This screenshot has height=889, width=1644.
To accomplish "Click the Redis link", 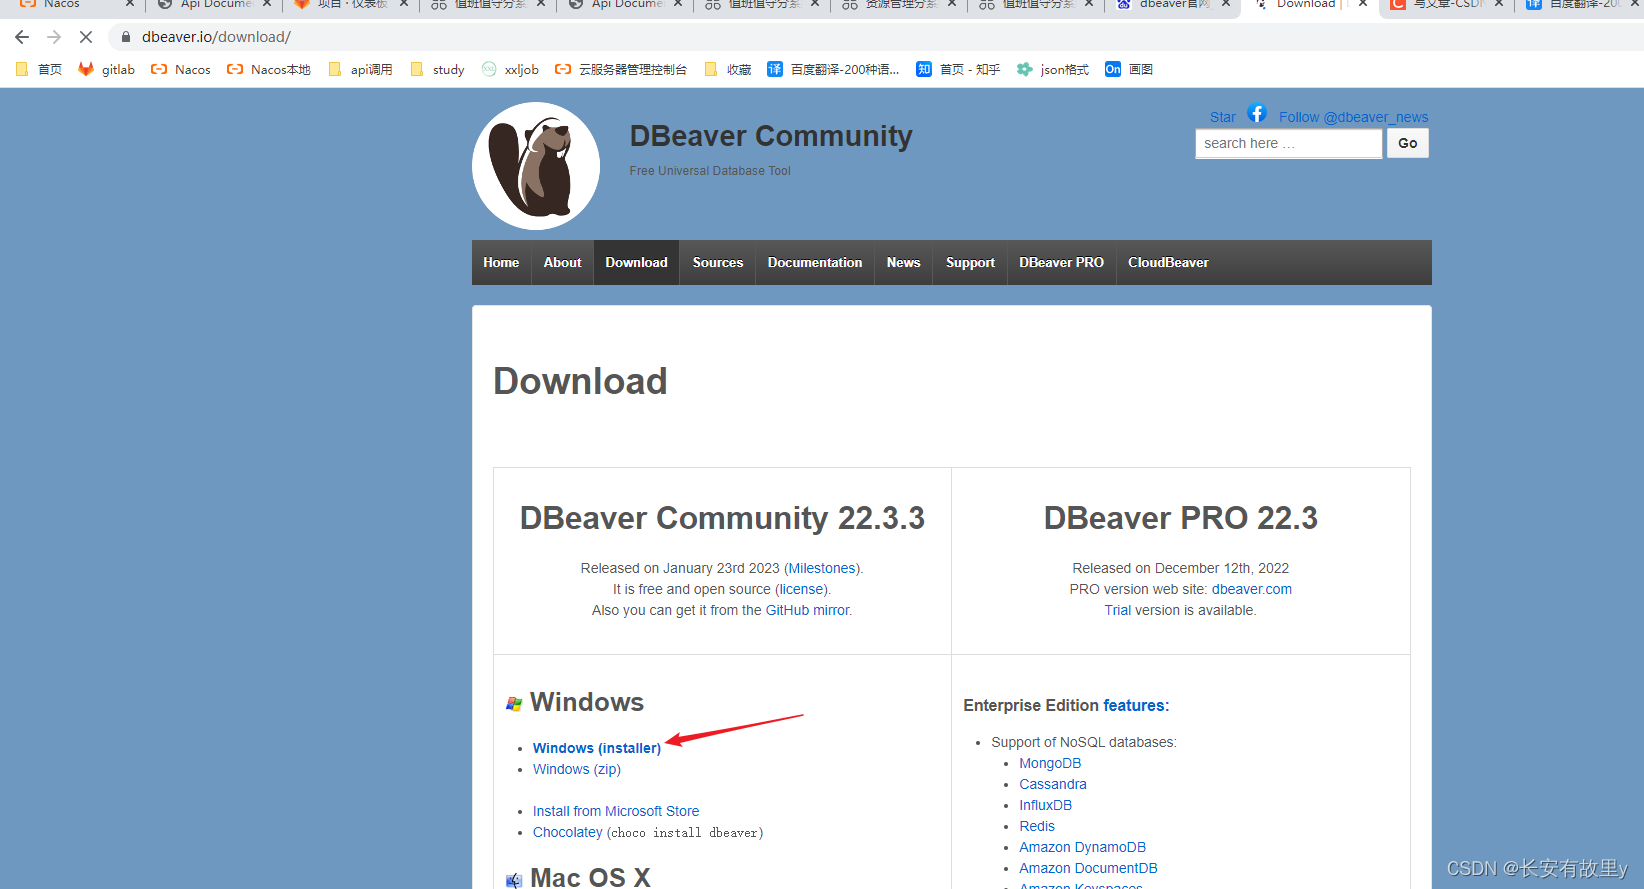I will pyautogui.click(x=1037, y=826).
